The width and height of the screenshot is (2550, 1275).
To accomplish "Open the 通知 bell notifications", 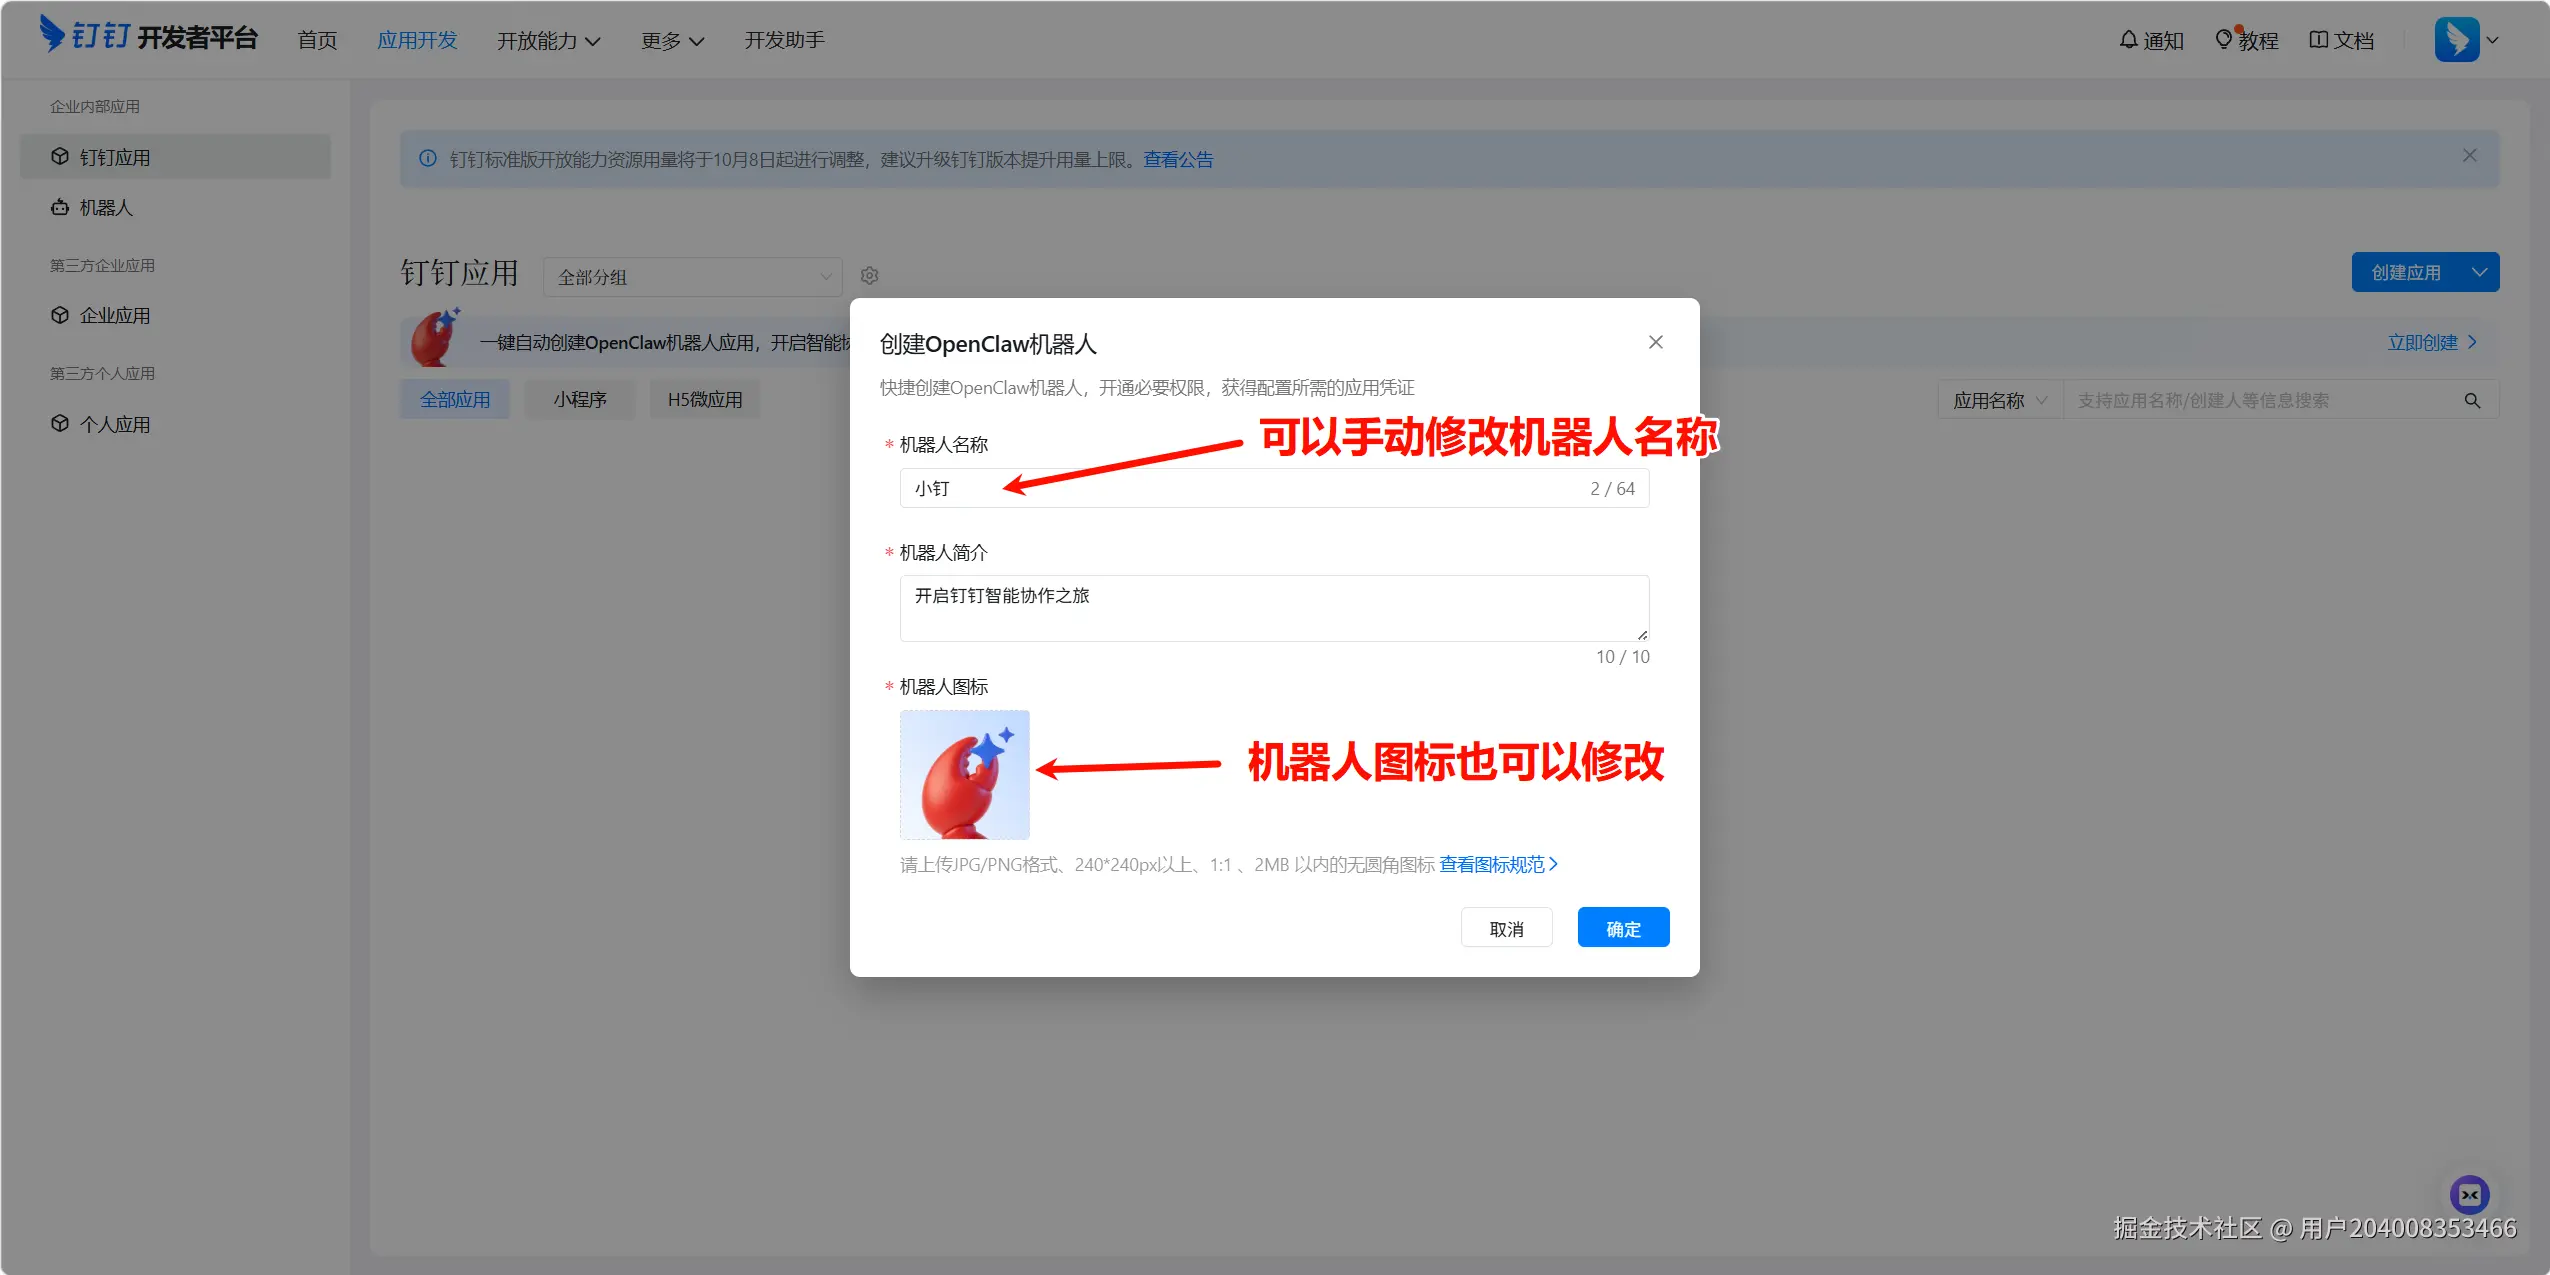I will click(x=2151, y=40).
